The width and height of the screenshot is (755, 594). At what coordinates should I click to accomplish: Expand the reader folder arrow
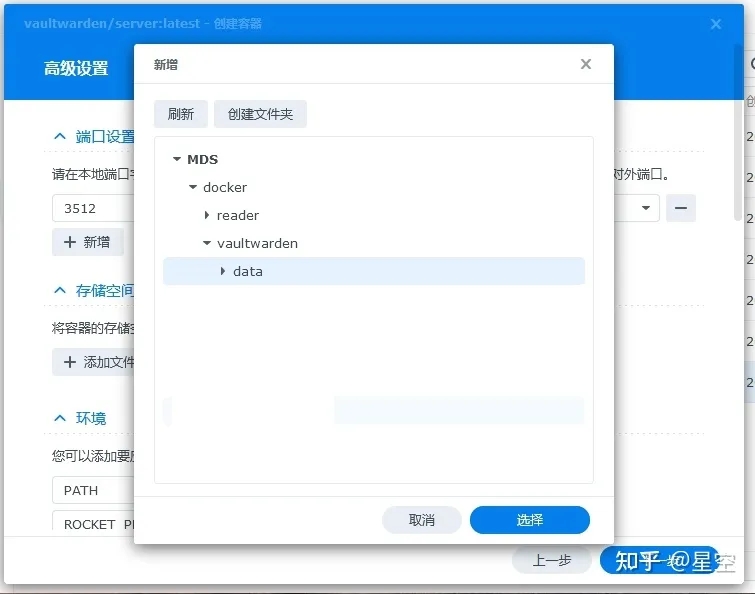click(x=207, y=215)
